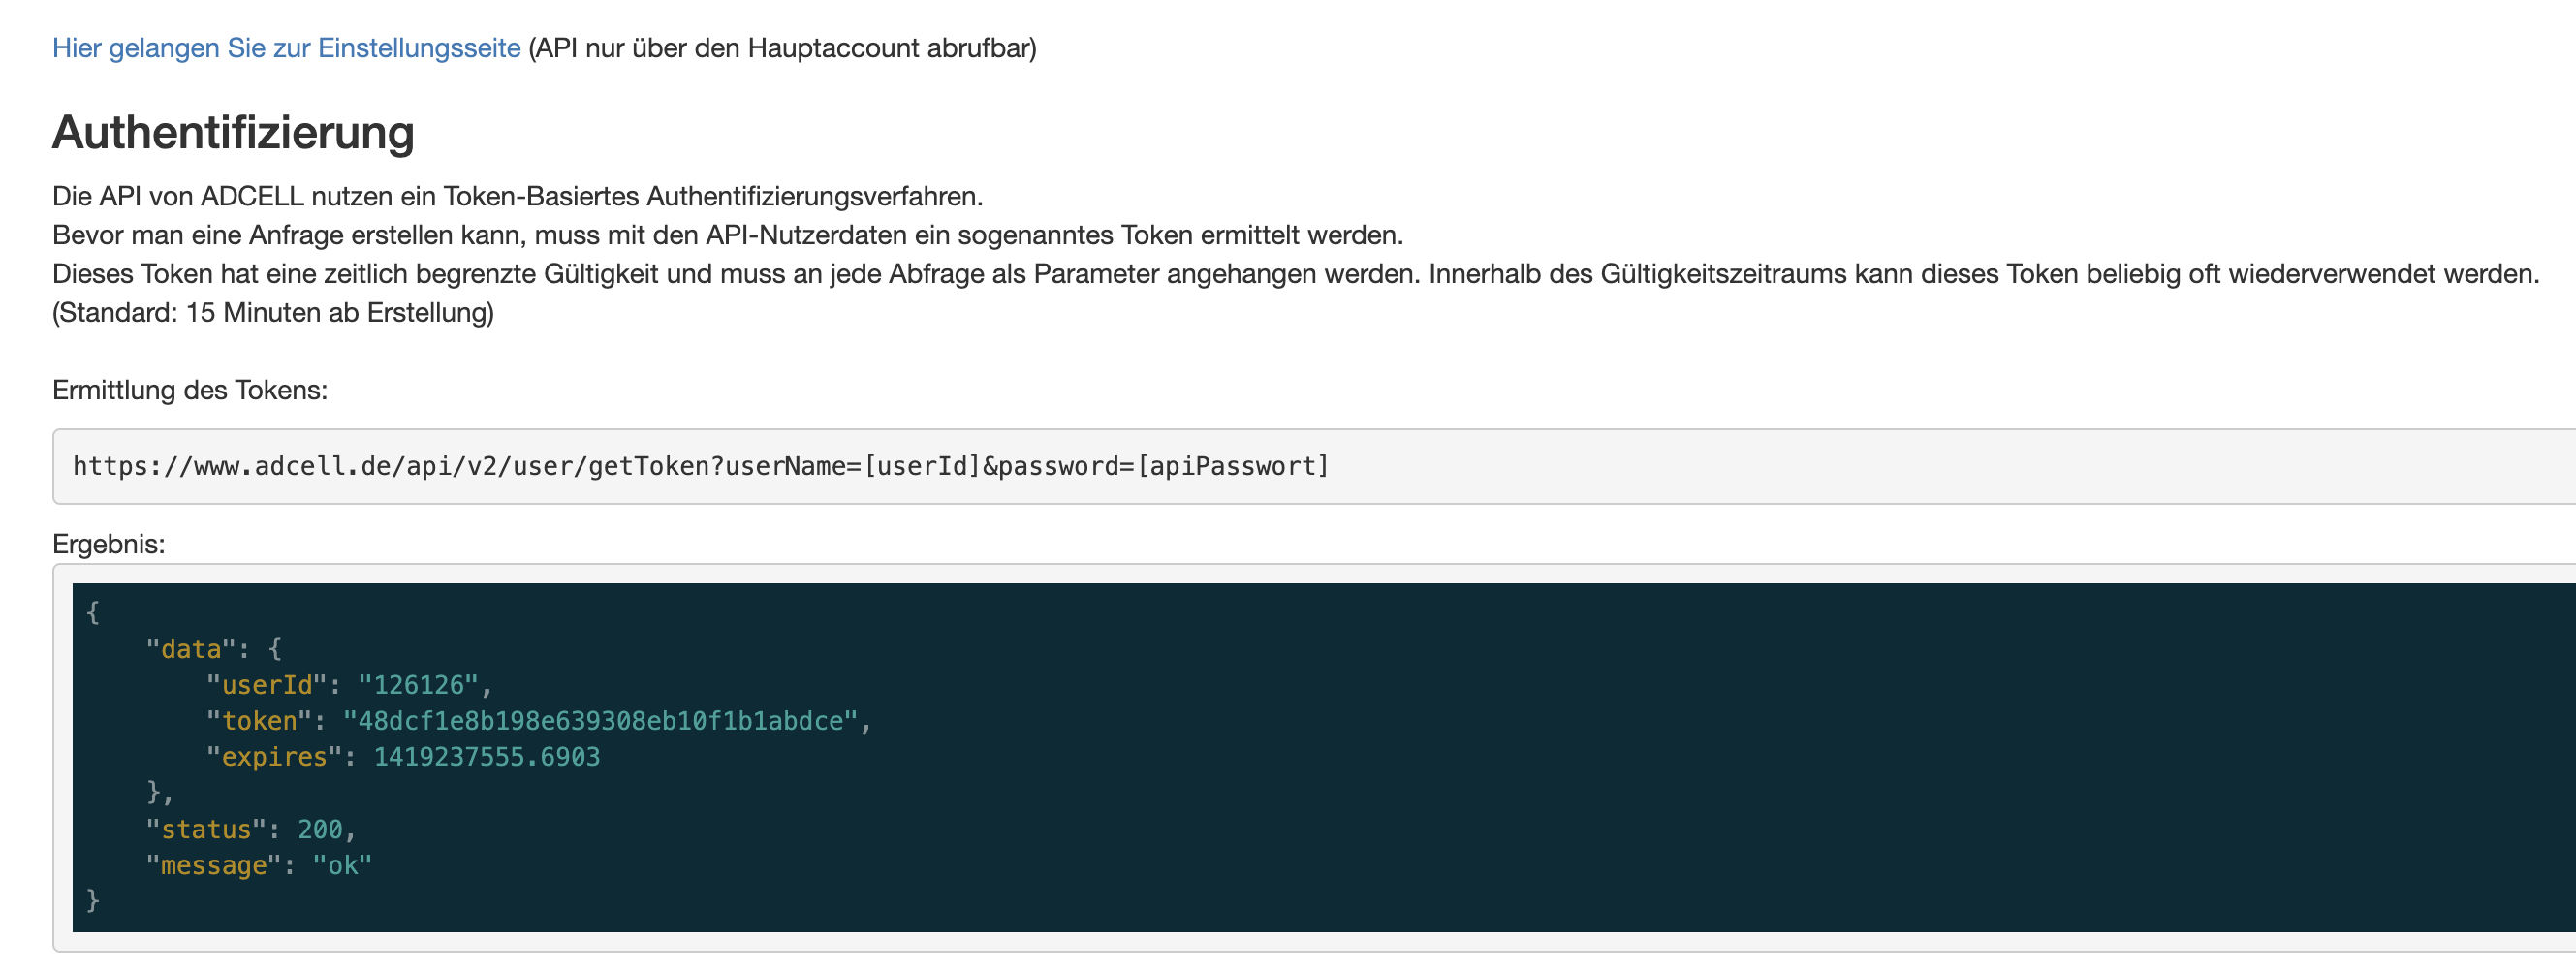Viewport: 2576px width, 971px height.
Task: Click the "expires" key in the JSON
Action: click(274, 757)
